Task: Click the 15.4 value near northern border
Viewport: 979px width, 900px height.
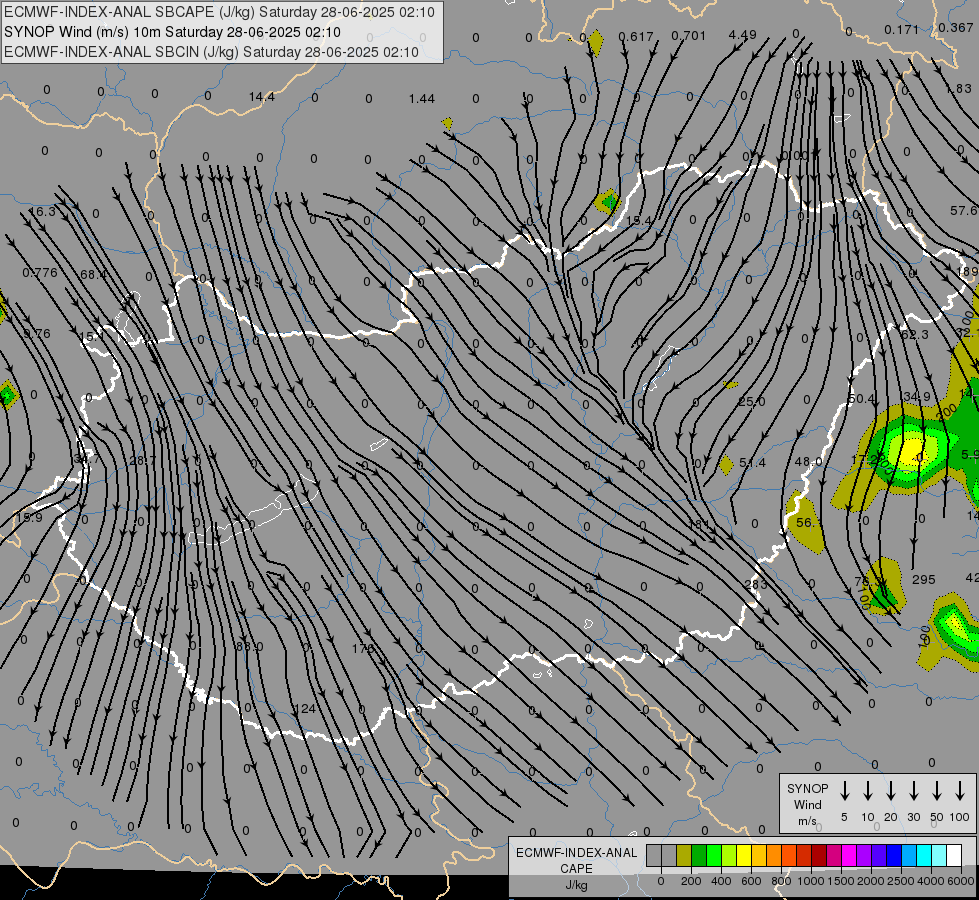Action: tap(638, 220)
